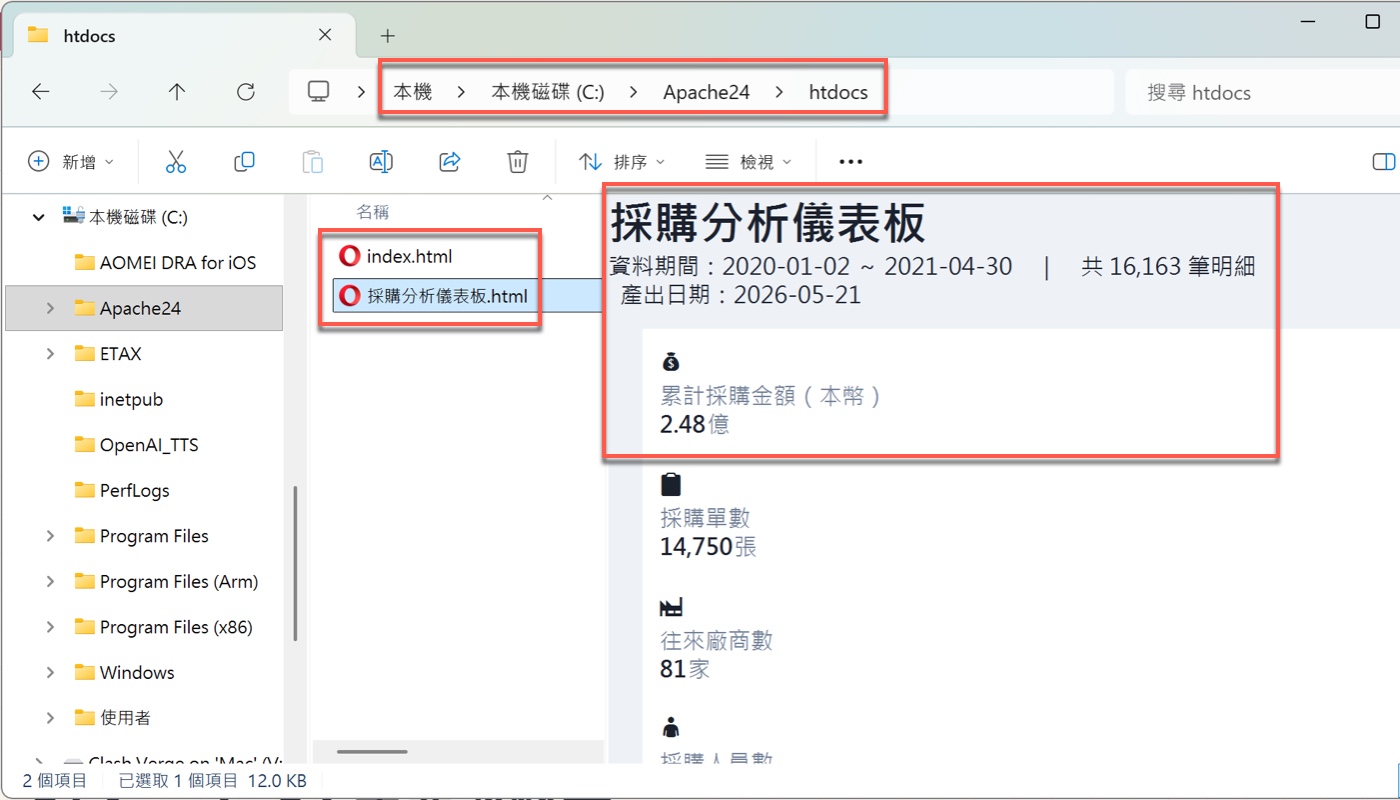
Task: Click the This PC monitor icon in address bar
Action: pos(318,92)
